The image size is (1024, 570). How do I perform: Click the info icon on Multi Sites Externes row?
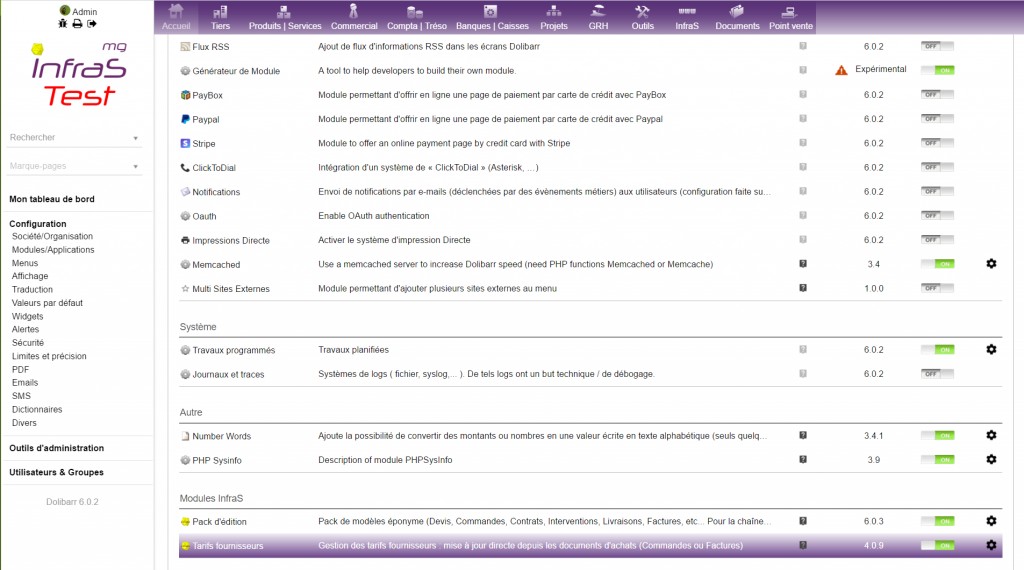coord(803,288)
